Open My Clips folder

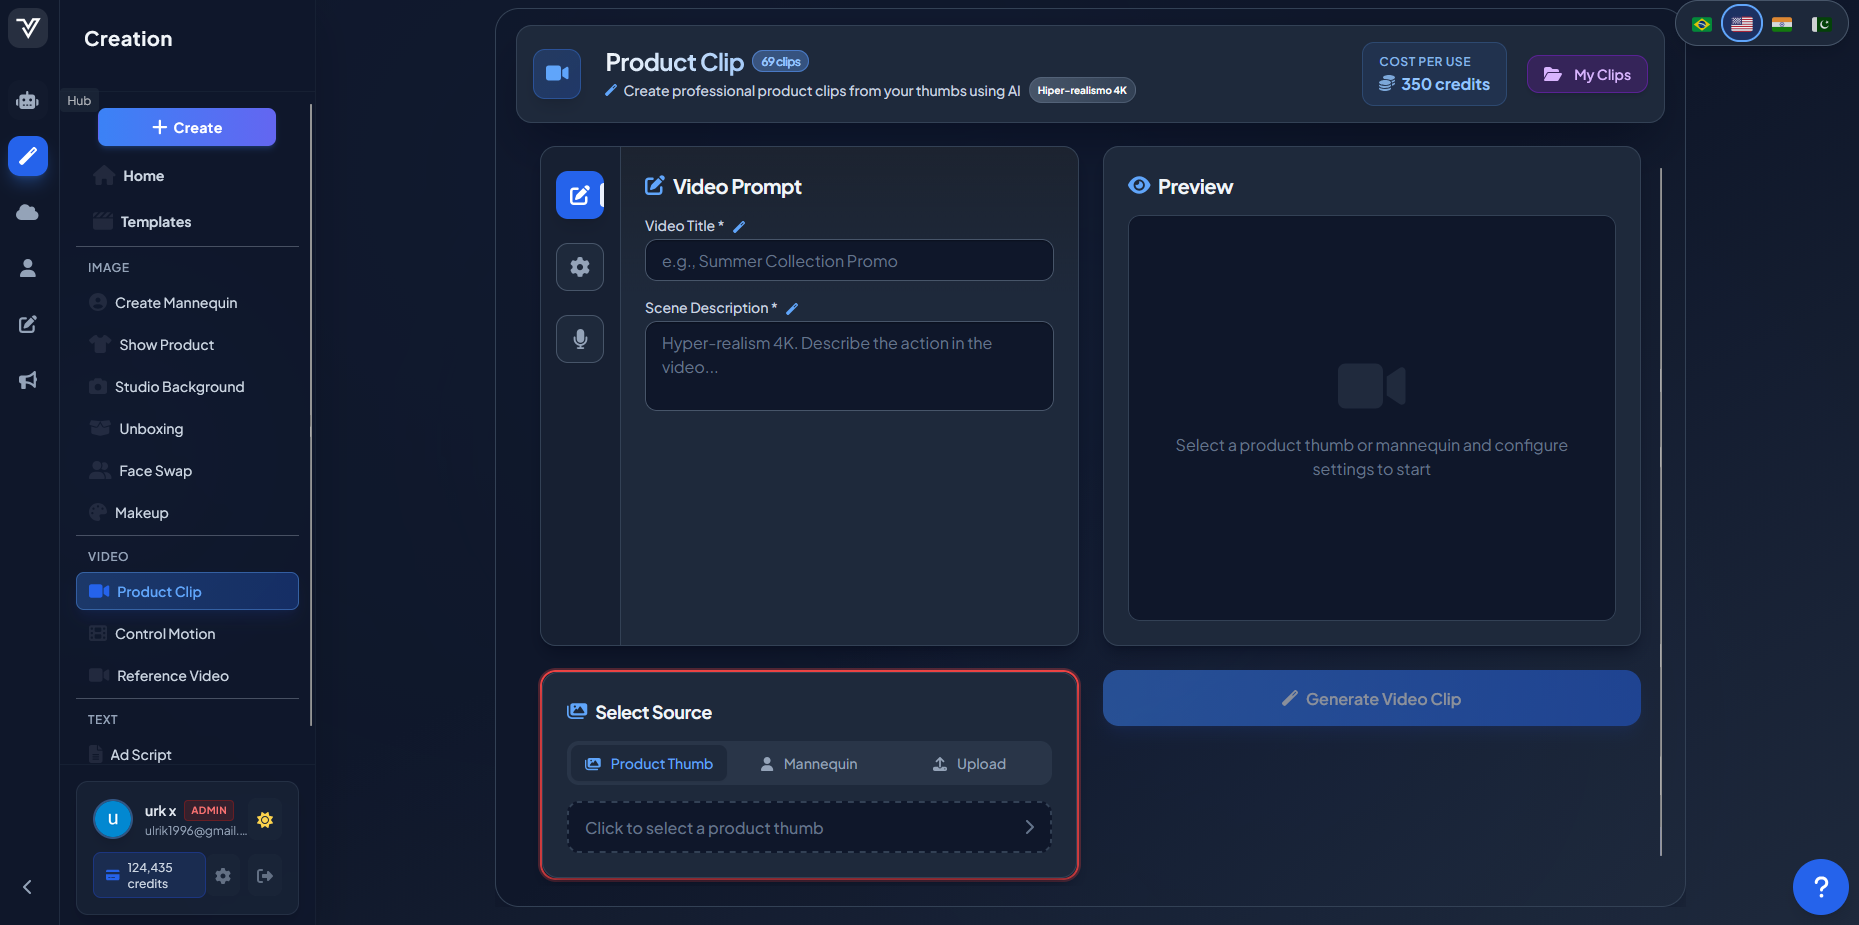[x=1587, y=74]
